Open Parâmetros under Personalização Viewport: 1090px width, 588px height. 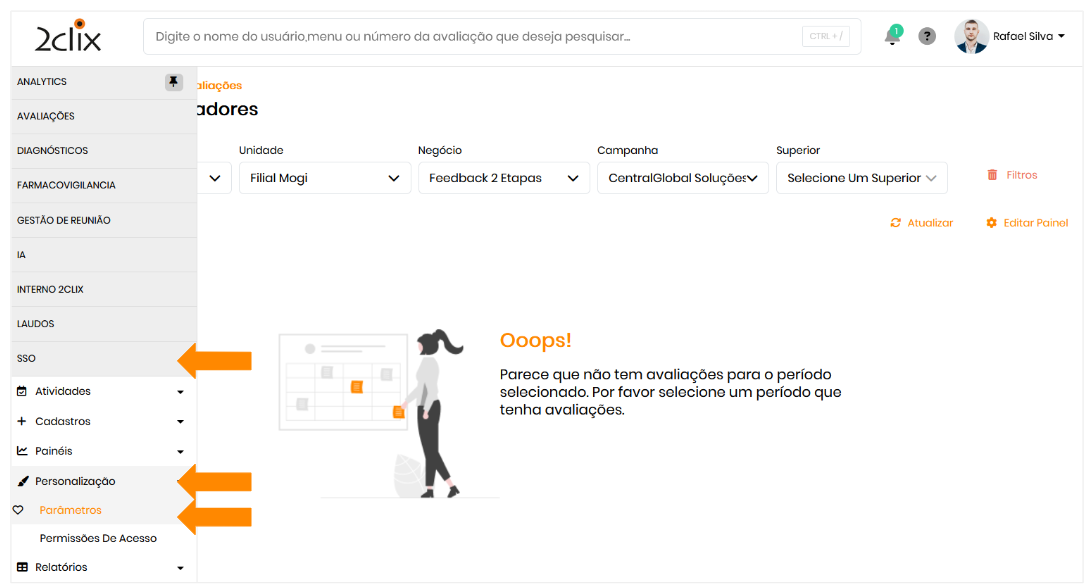pos(71,510)
